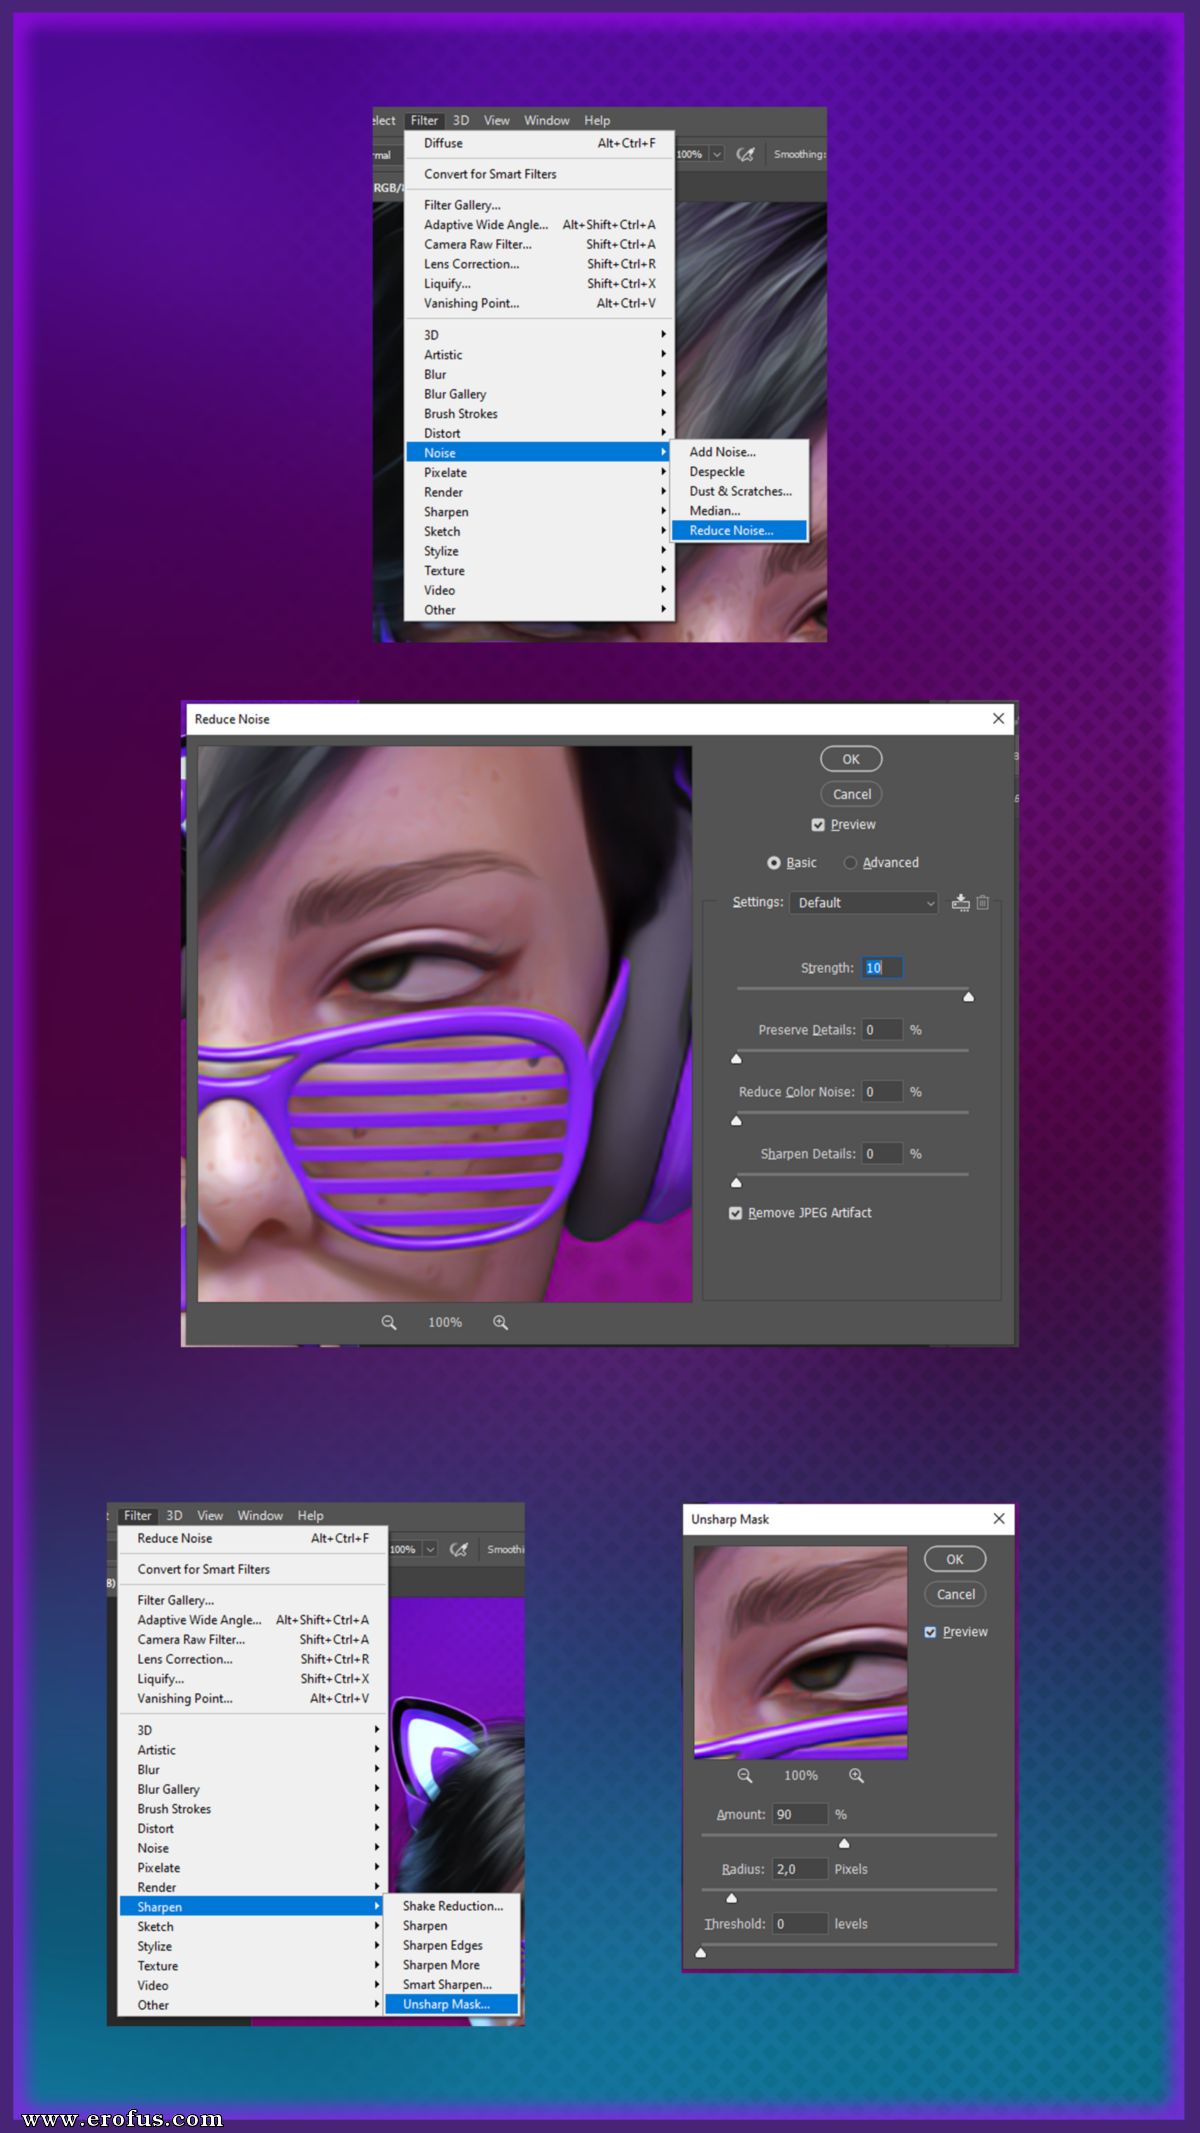1200x2133 pixels.
Task: Expand Texture in the menu with Sharpen highlighted
Action: tap(252, 1966)
